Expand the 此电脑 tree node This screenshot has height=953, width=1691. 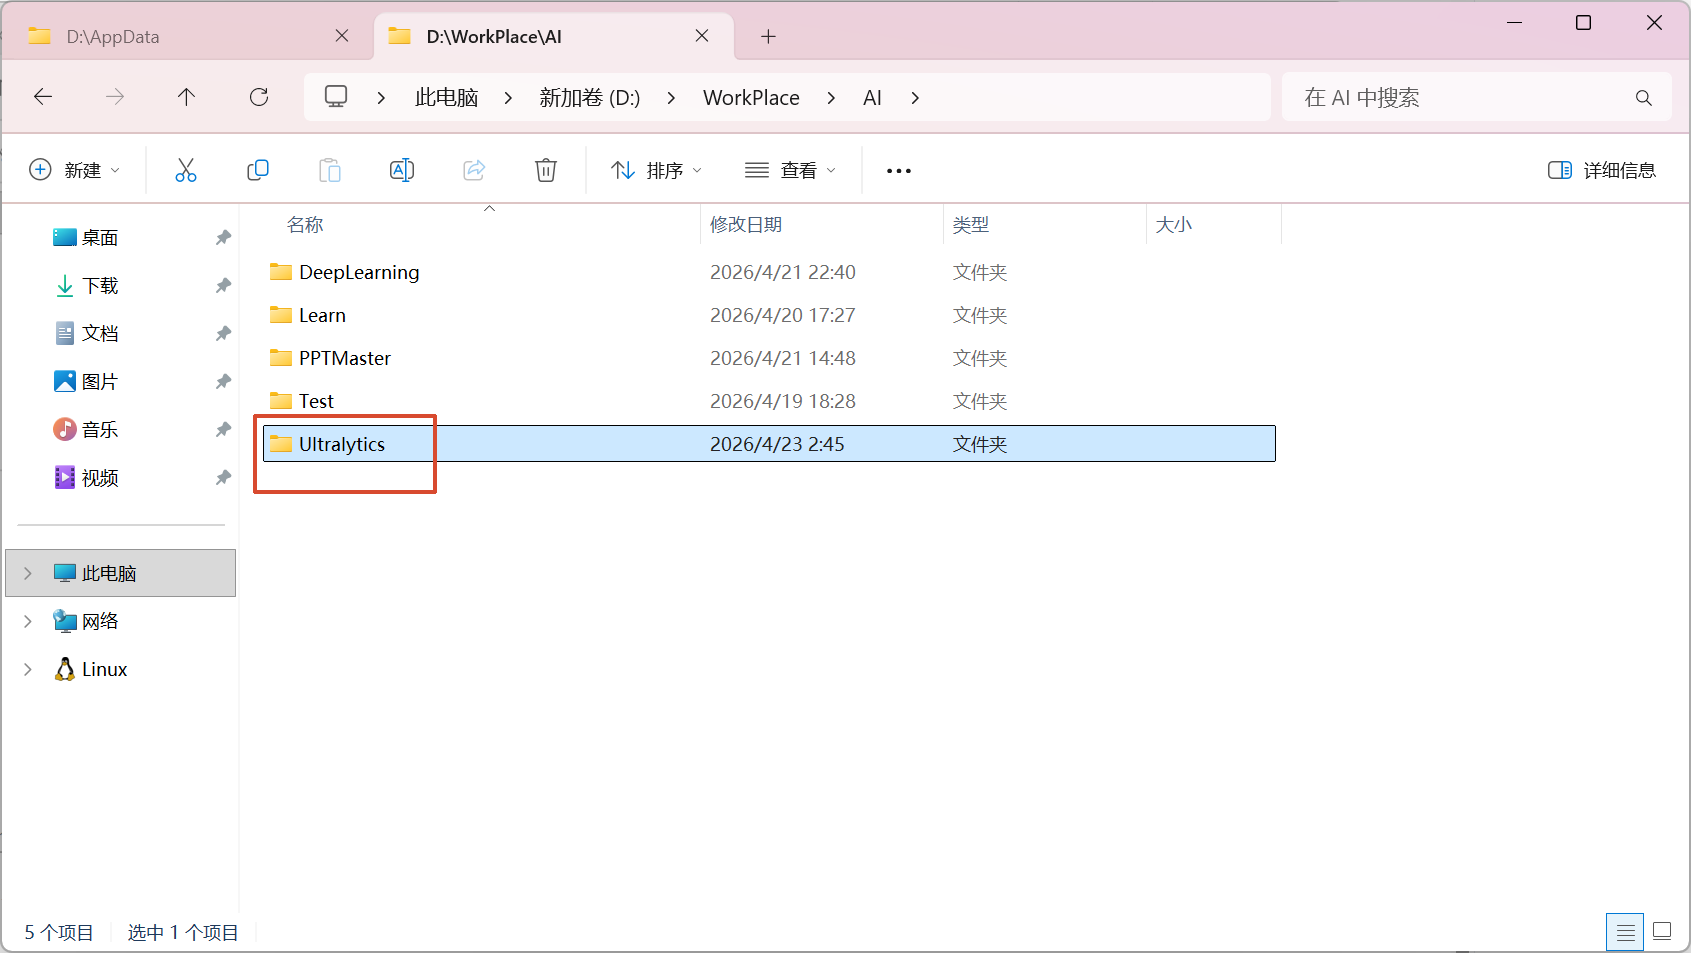click(28, 573)
